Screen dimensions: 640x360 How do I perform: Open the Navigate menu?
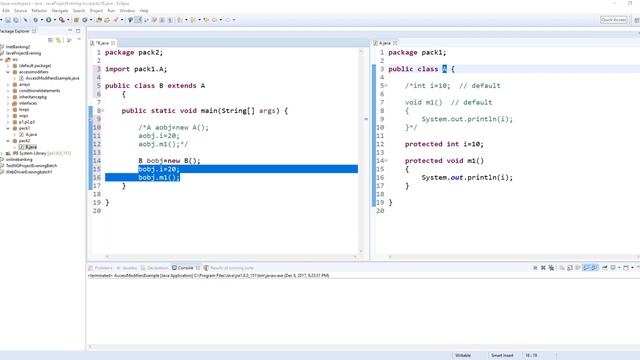click(60, 11)
